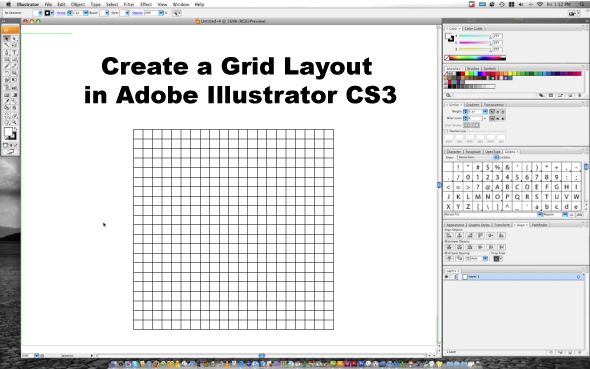Open the Object menu
The height and width of the screenshot is (369, 590).
78,5
